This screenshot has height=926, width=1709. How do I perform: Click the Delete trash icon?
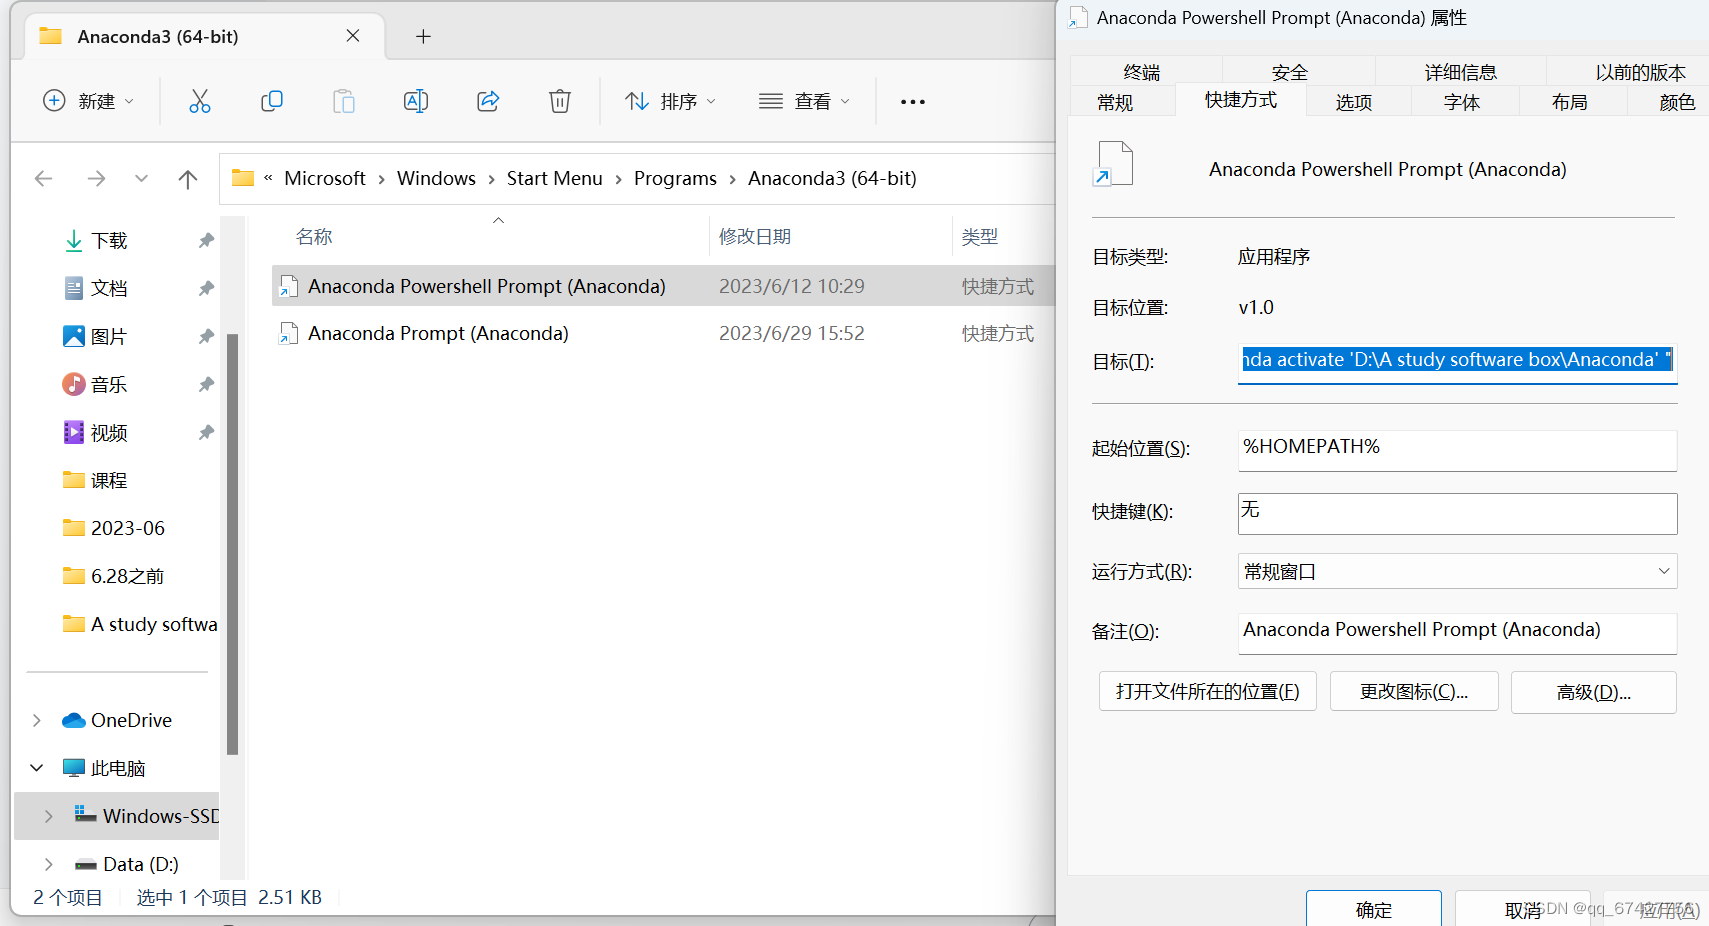(559, 101)
